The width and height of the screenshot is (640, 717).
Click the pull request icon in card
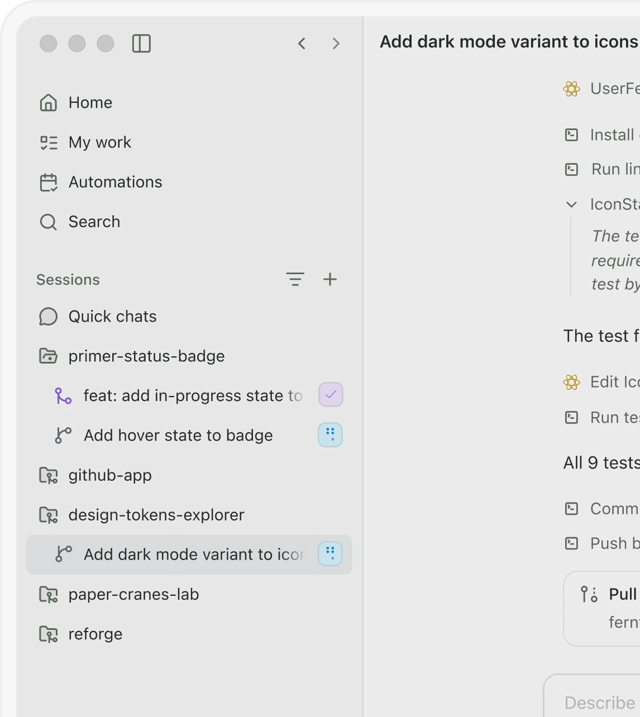[589, 594]
